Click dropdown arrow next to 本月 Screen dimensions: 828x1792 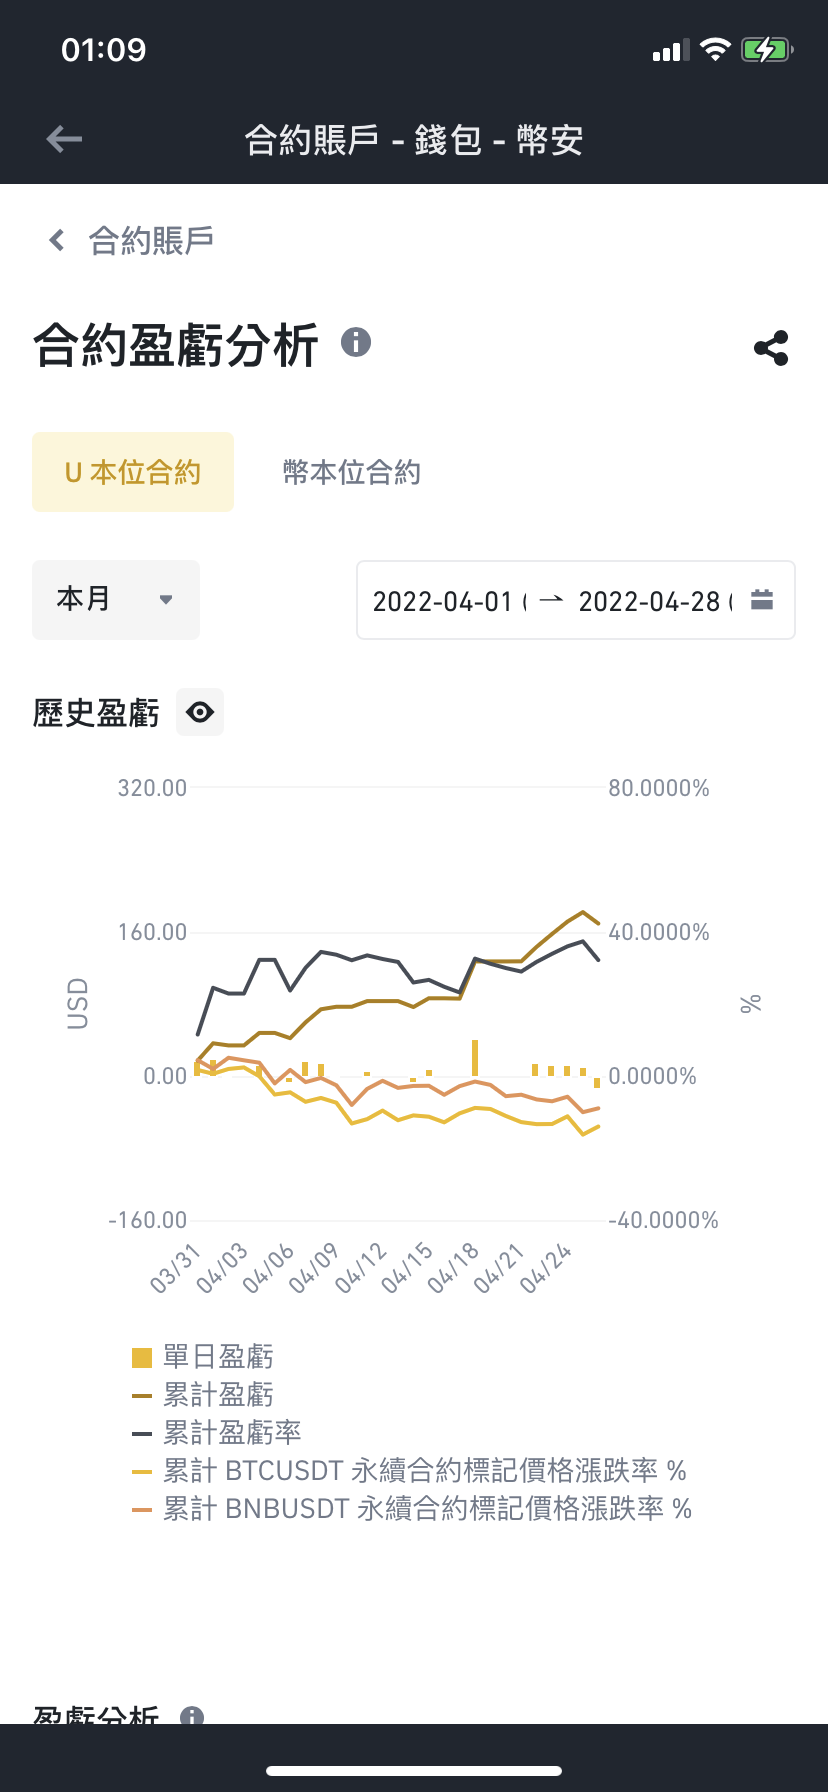click(x=166, y=600)
